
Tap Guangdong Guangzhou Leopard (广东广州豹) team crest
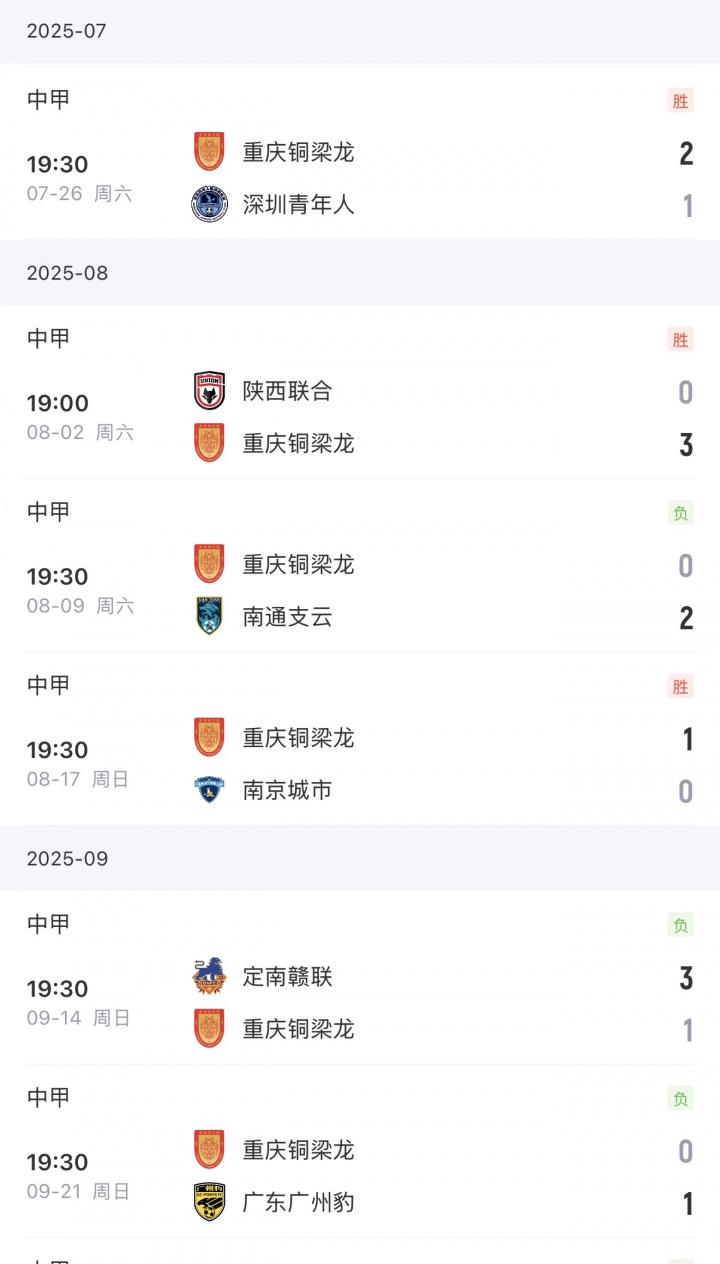click(x=209, y=1202)
